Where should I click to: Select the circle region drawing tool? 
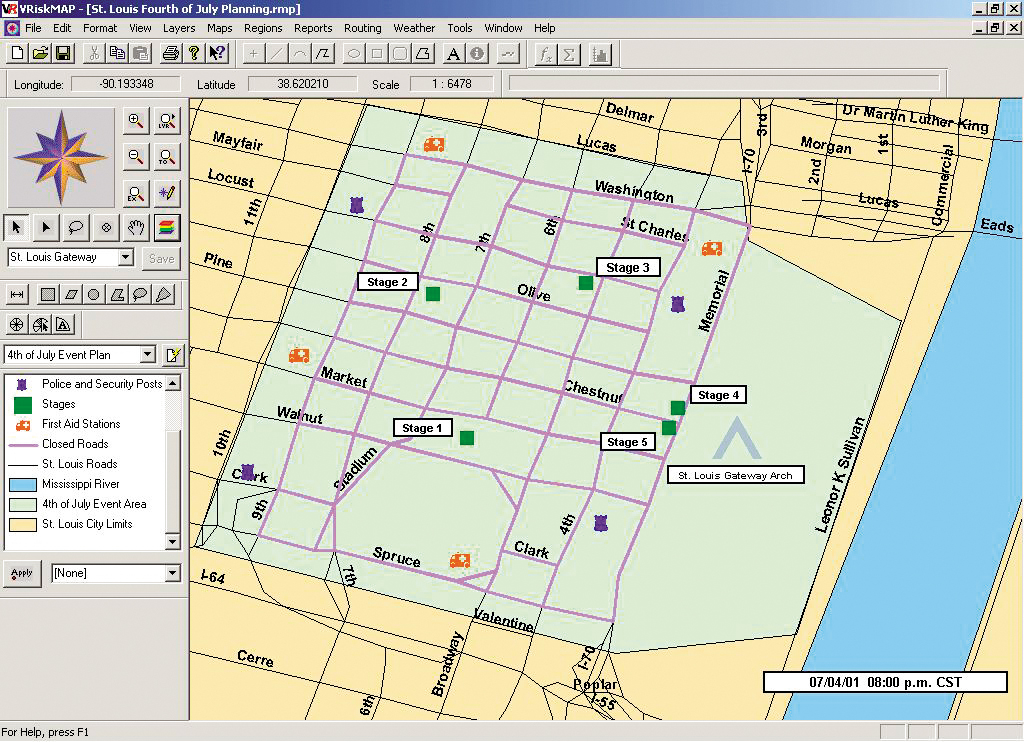[x=94, y=294]
